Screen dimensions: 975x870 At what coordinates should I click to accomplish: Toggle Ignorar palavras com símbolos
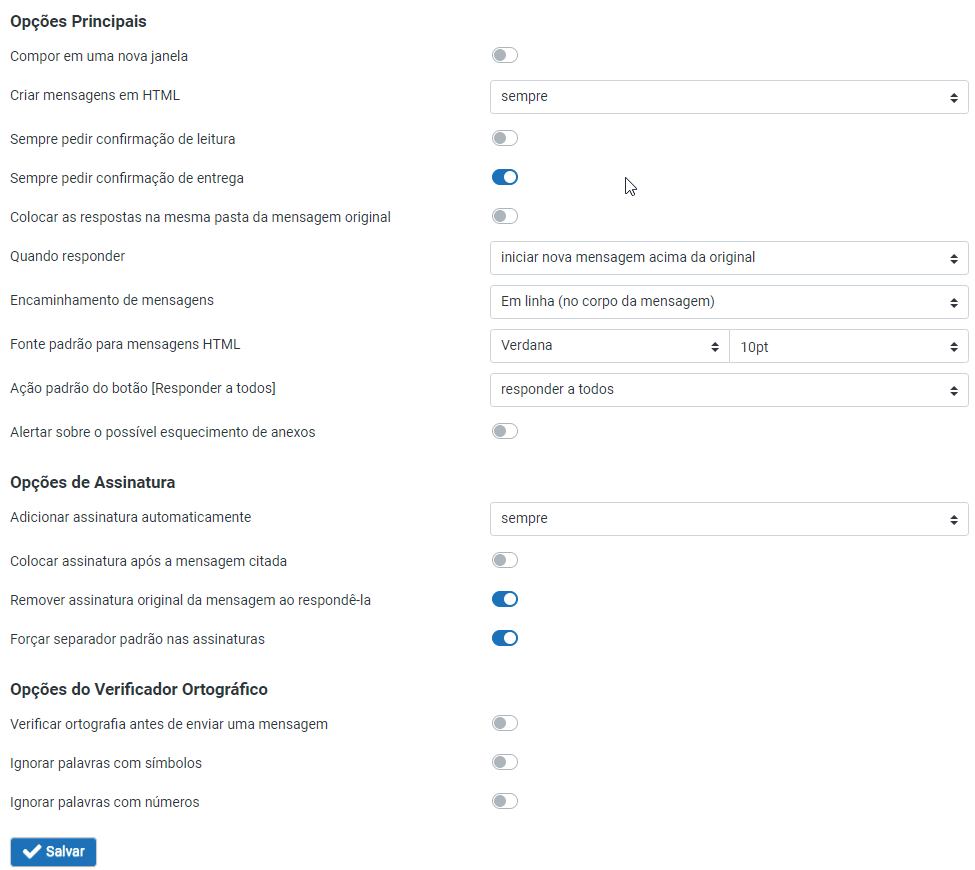504,762
